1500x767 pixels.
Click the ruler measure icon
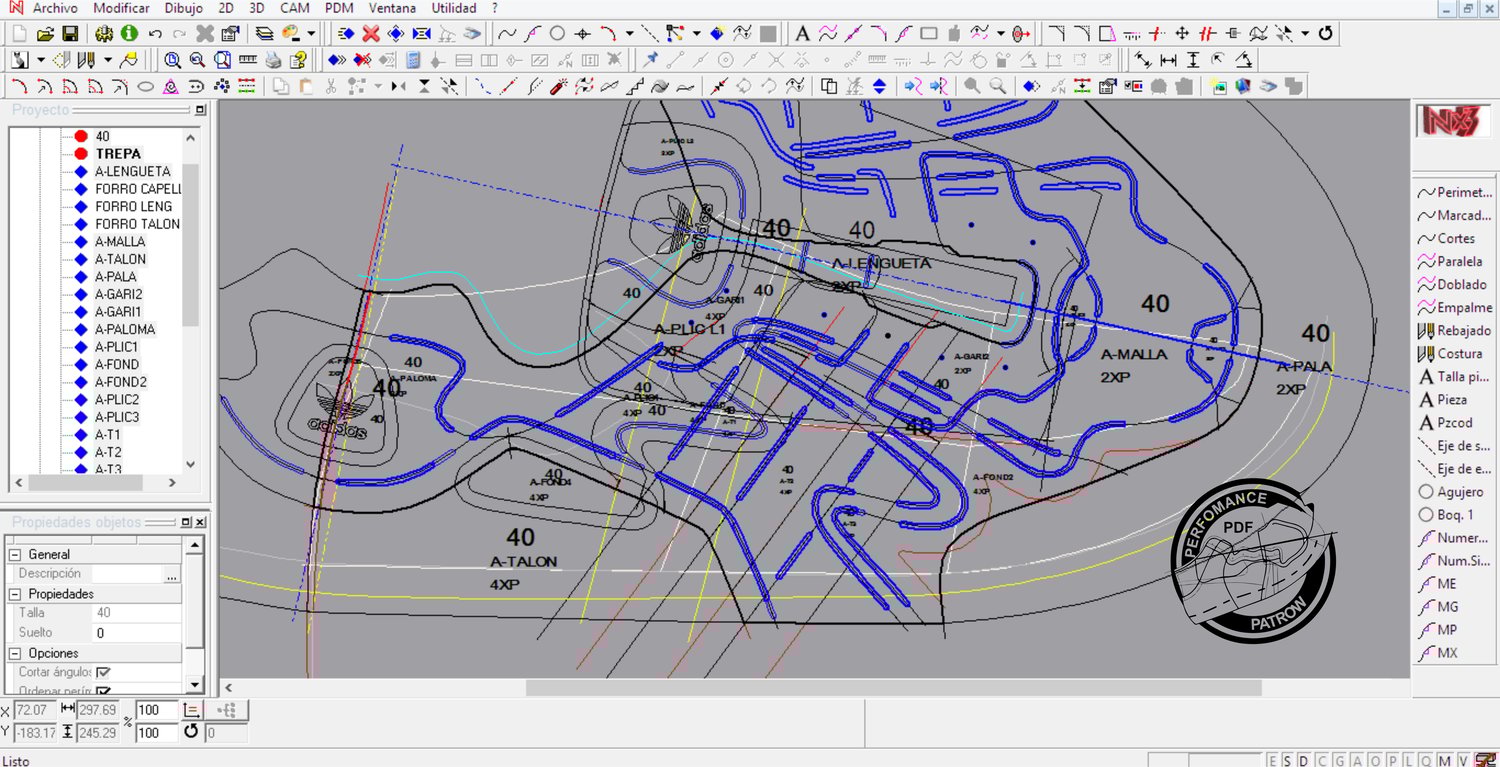point(247,60)
